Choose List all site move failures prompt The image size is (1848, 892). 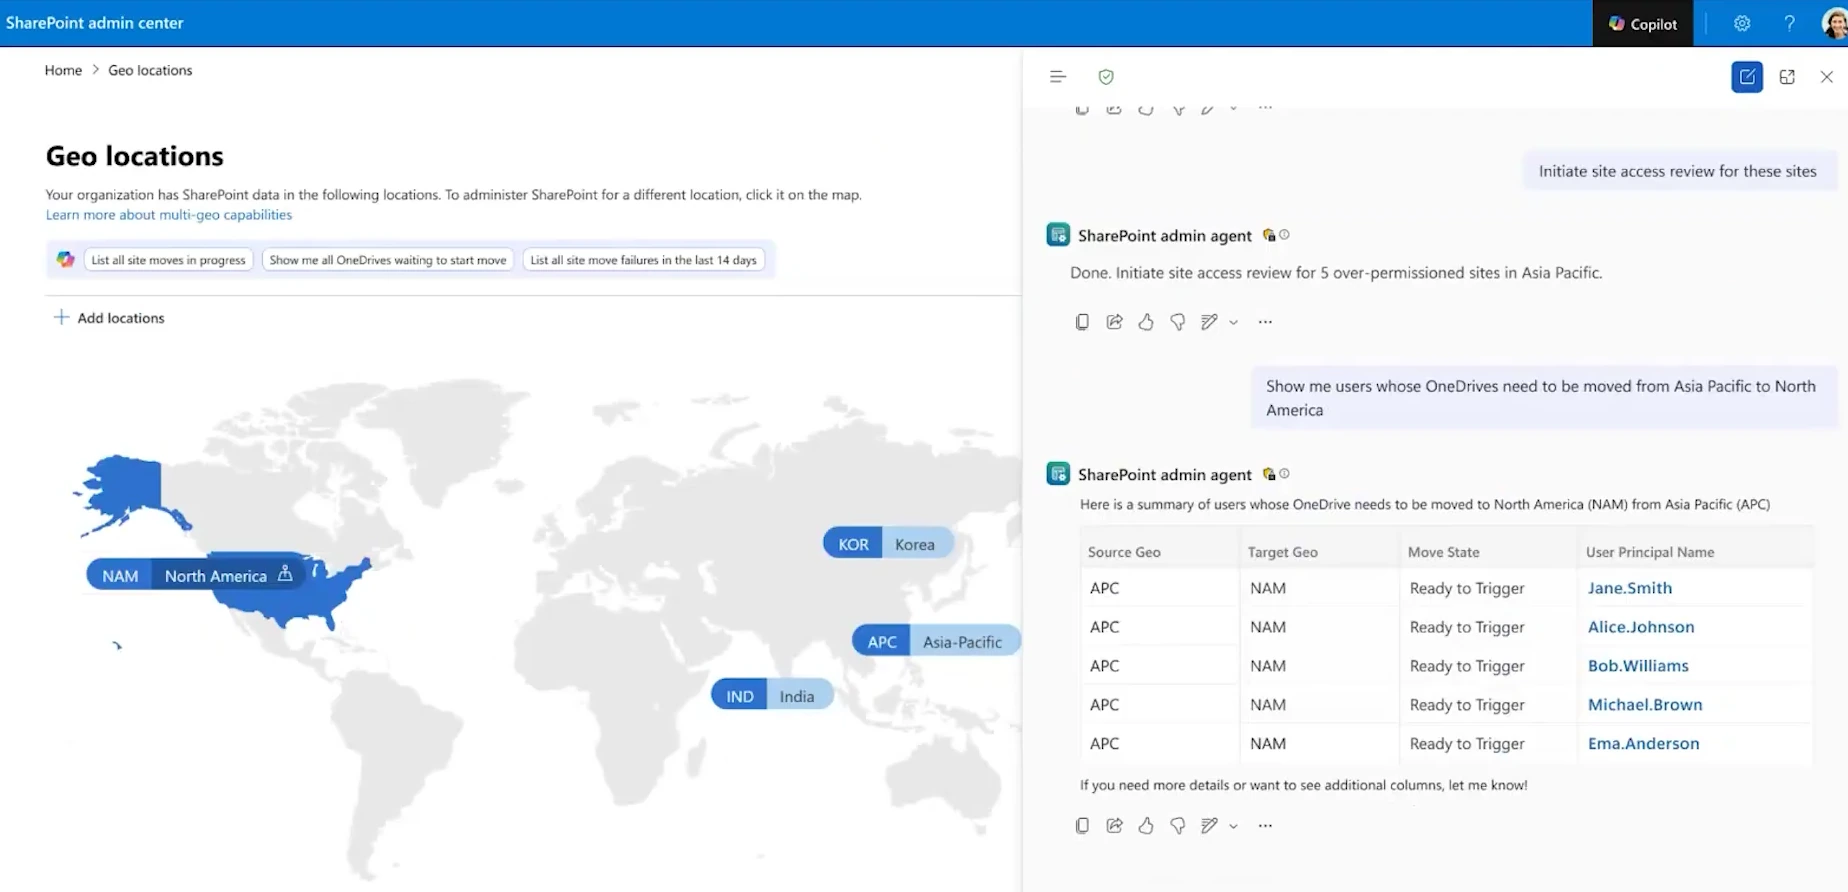643,260
